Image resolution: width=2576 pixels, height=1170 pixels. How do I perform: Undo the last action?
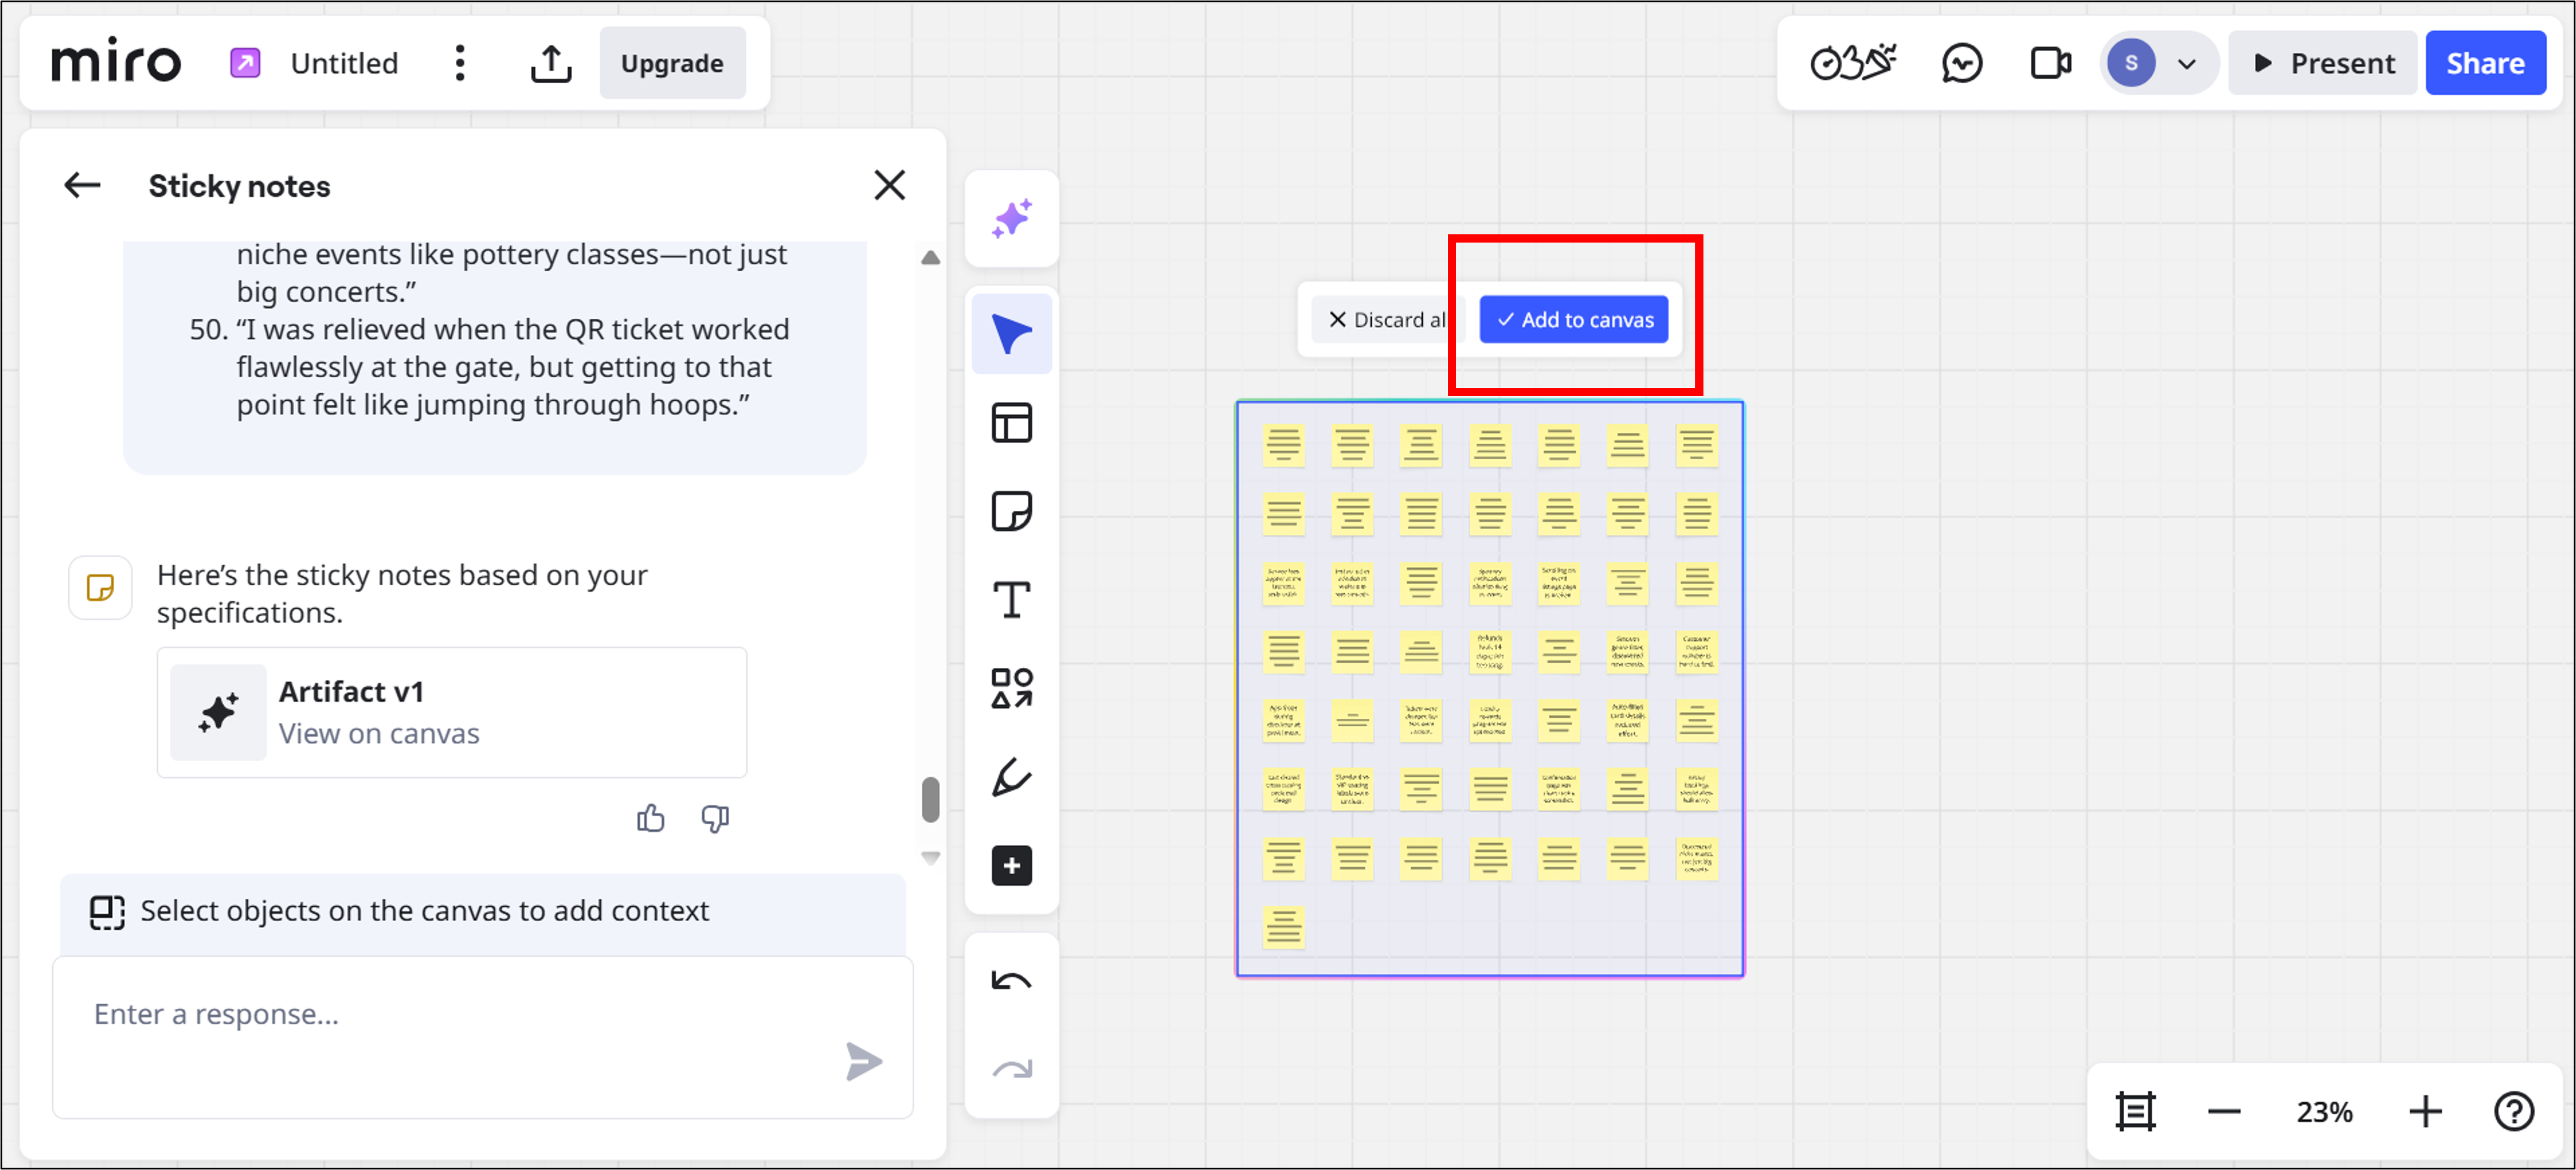coord(1011,980)
